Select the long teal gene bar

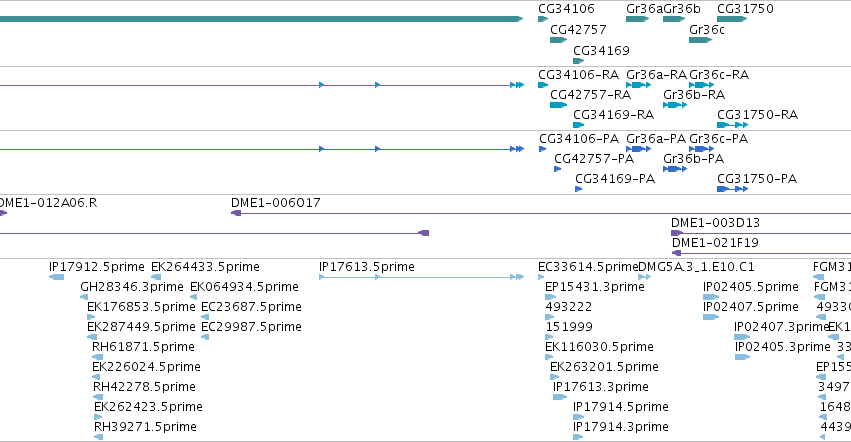pyautogui.click(x=262, y=19)
